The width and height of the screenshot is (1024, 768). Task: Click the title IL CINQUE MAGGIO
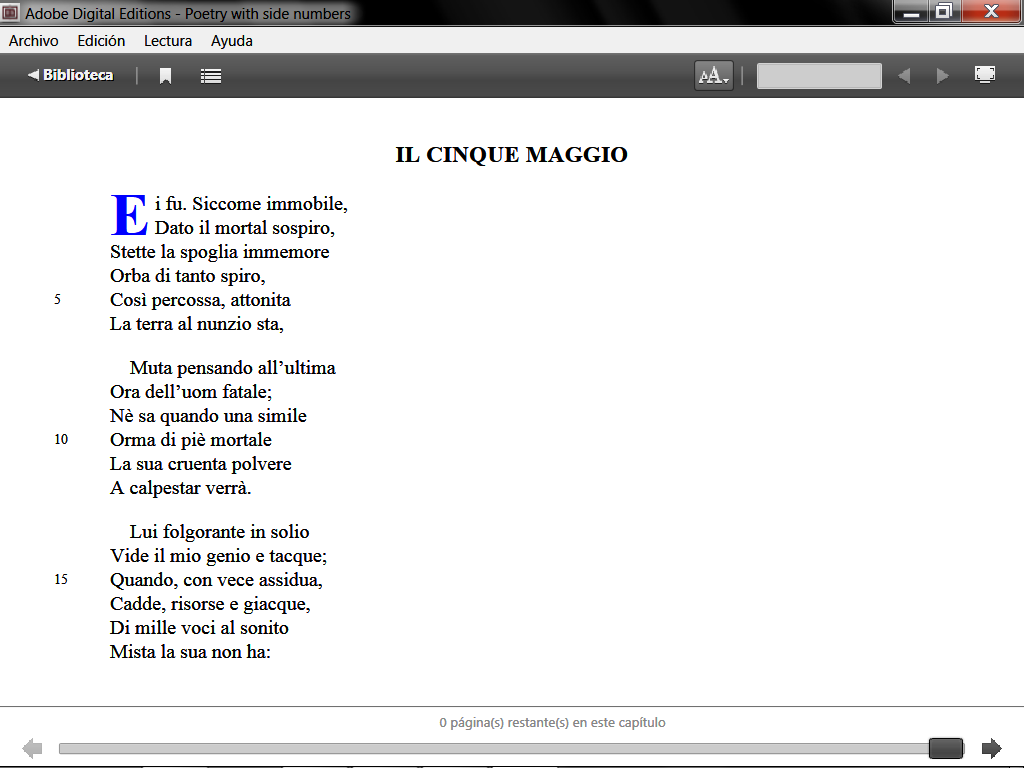point(511,155)
